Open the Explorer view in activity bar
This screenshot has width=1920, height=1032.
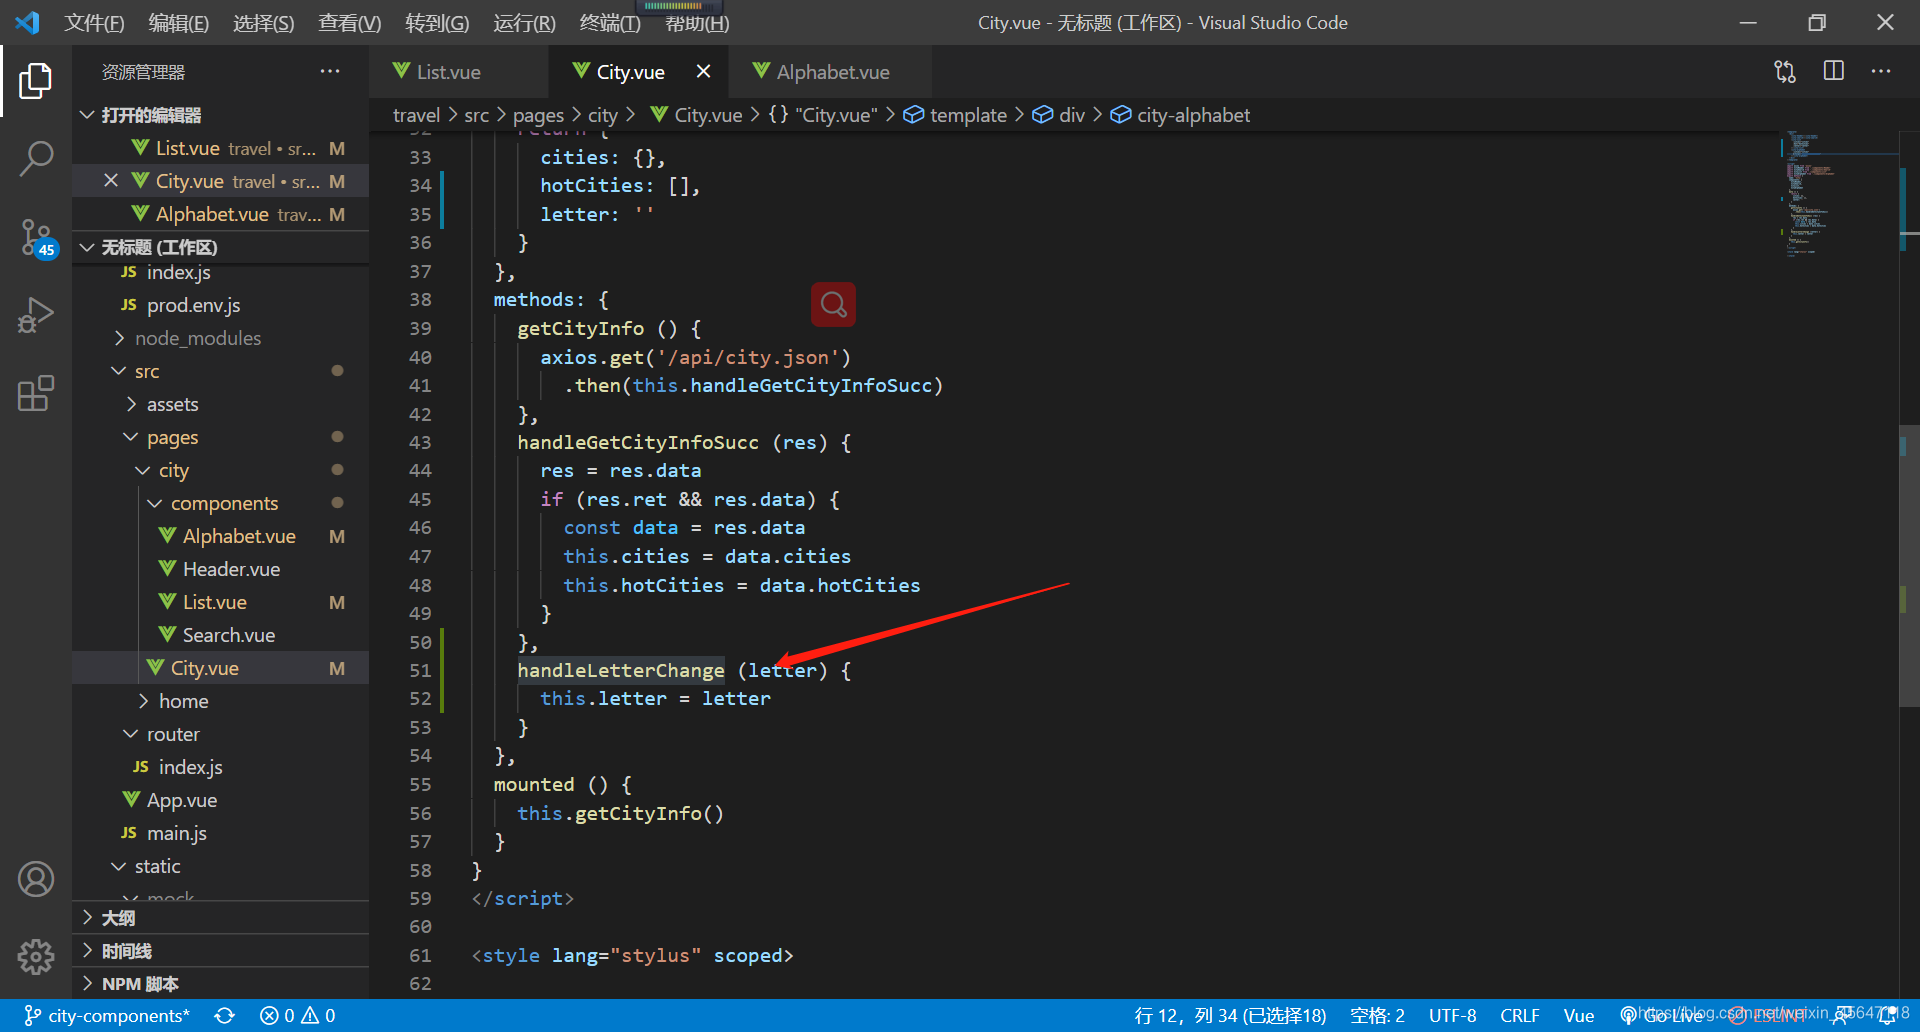pos(36,81)
